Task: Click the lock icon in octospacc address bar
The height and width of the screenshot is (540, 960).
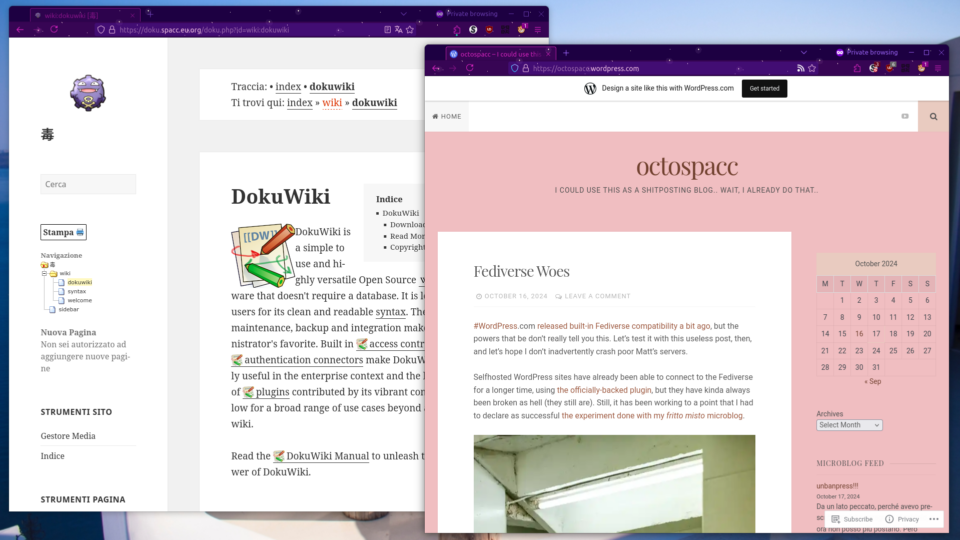Action: pyautogui.click(x=525, y=69)
